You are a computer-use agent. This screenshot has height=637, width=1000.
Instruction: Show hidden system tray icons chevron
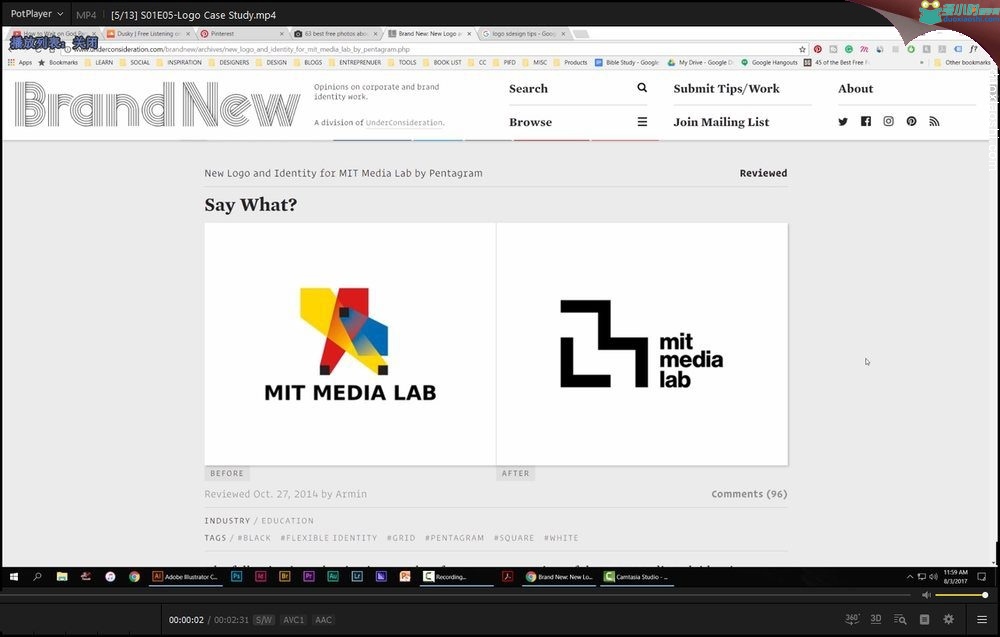909,576
